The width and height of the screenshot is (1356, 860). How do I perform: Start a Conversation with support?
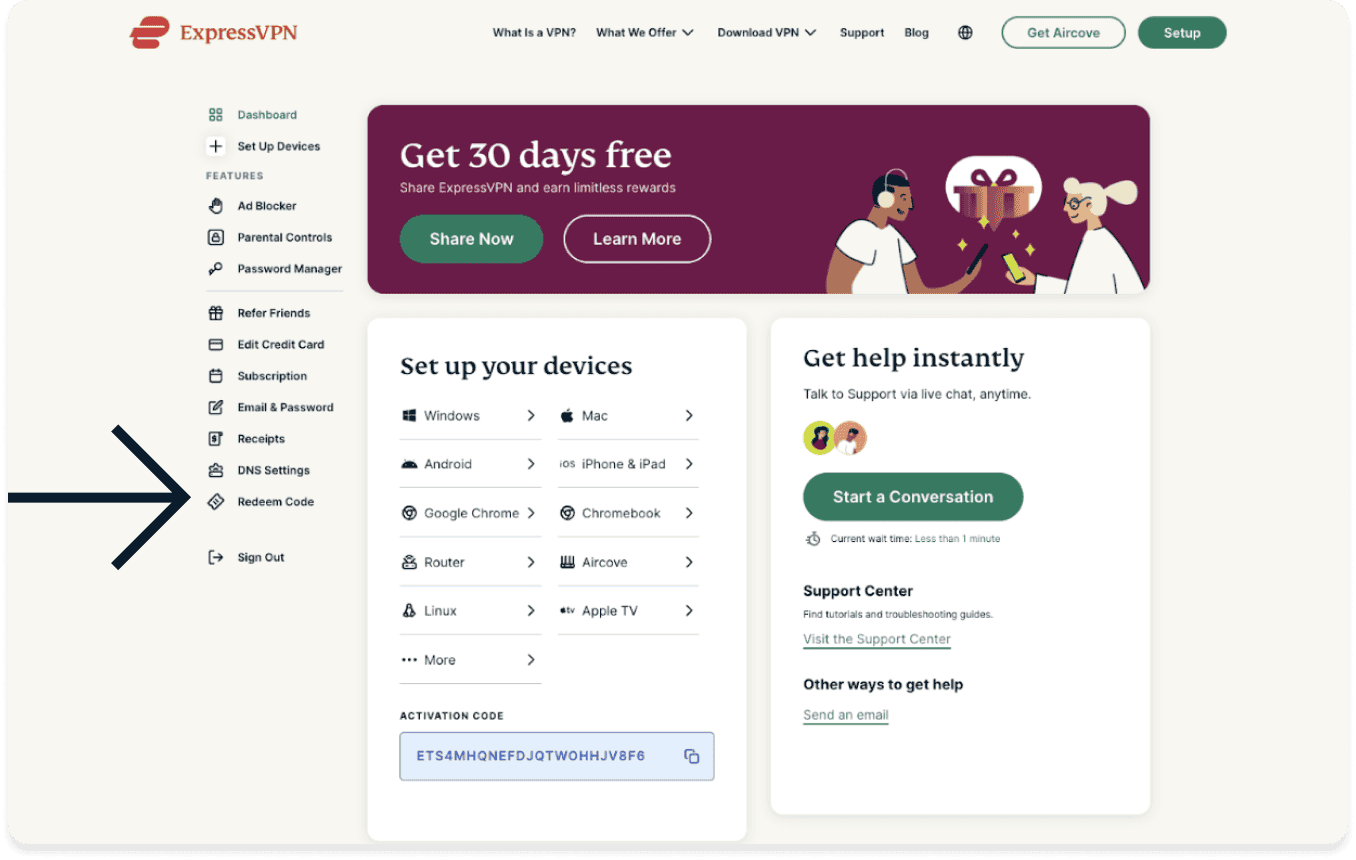[913, 497]
